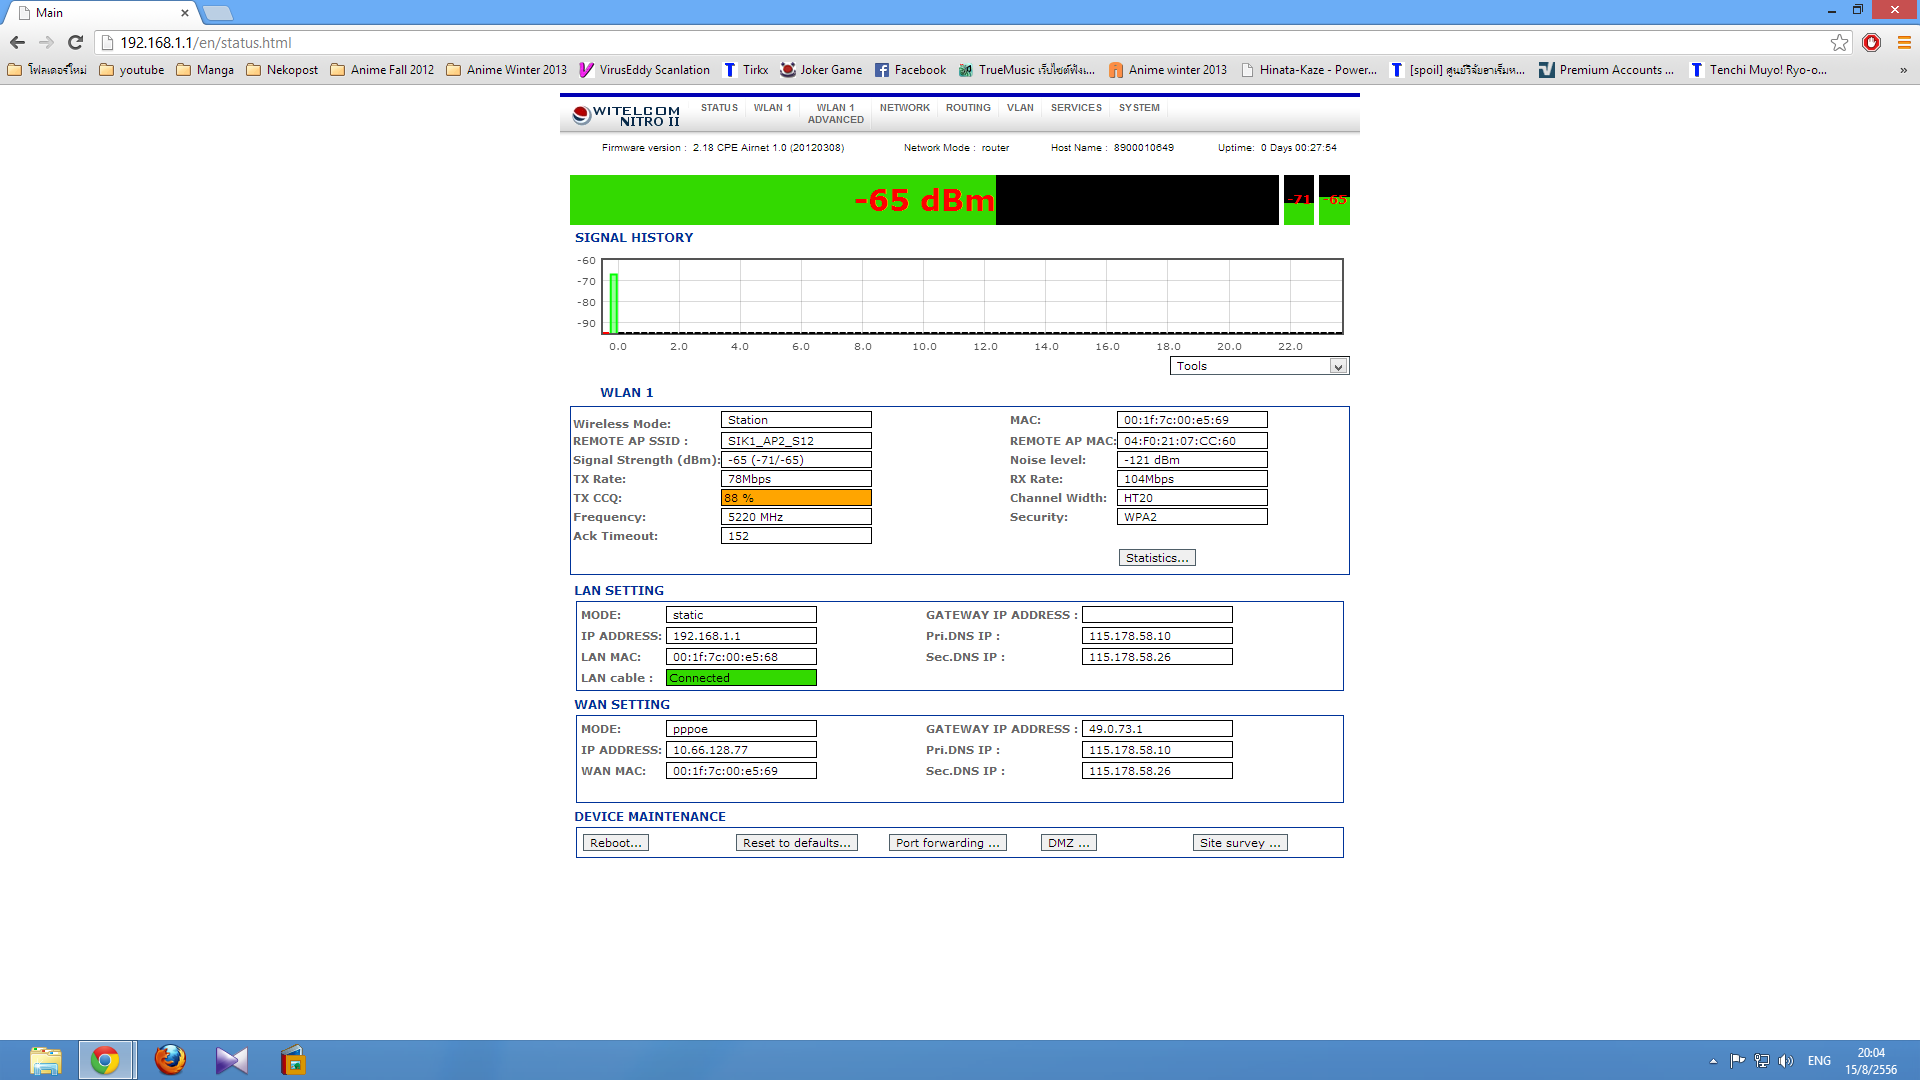The height and width of the screenshot is (1080, 1920).
Task: Bookmark page with star icon
Action: [1839, 42]
